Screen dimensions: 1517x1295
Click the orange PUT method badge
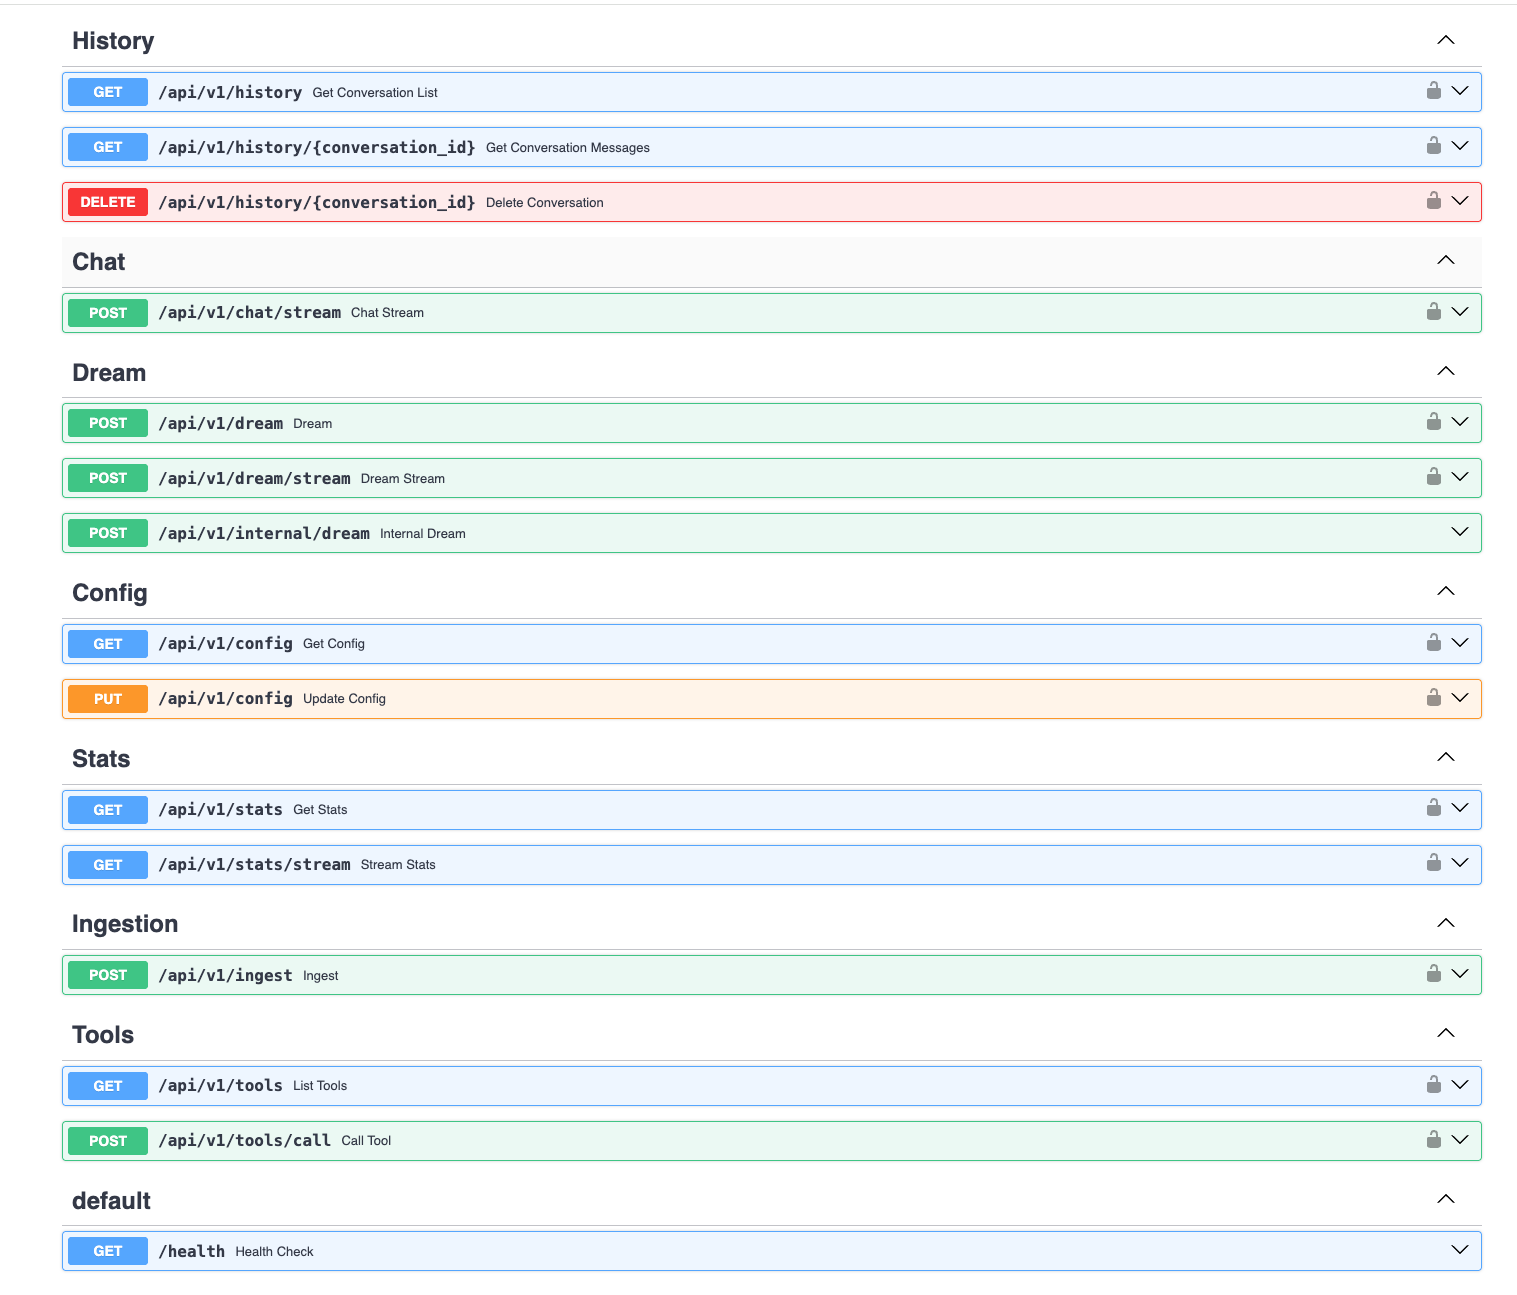[x=108, y=699]
